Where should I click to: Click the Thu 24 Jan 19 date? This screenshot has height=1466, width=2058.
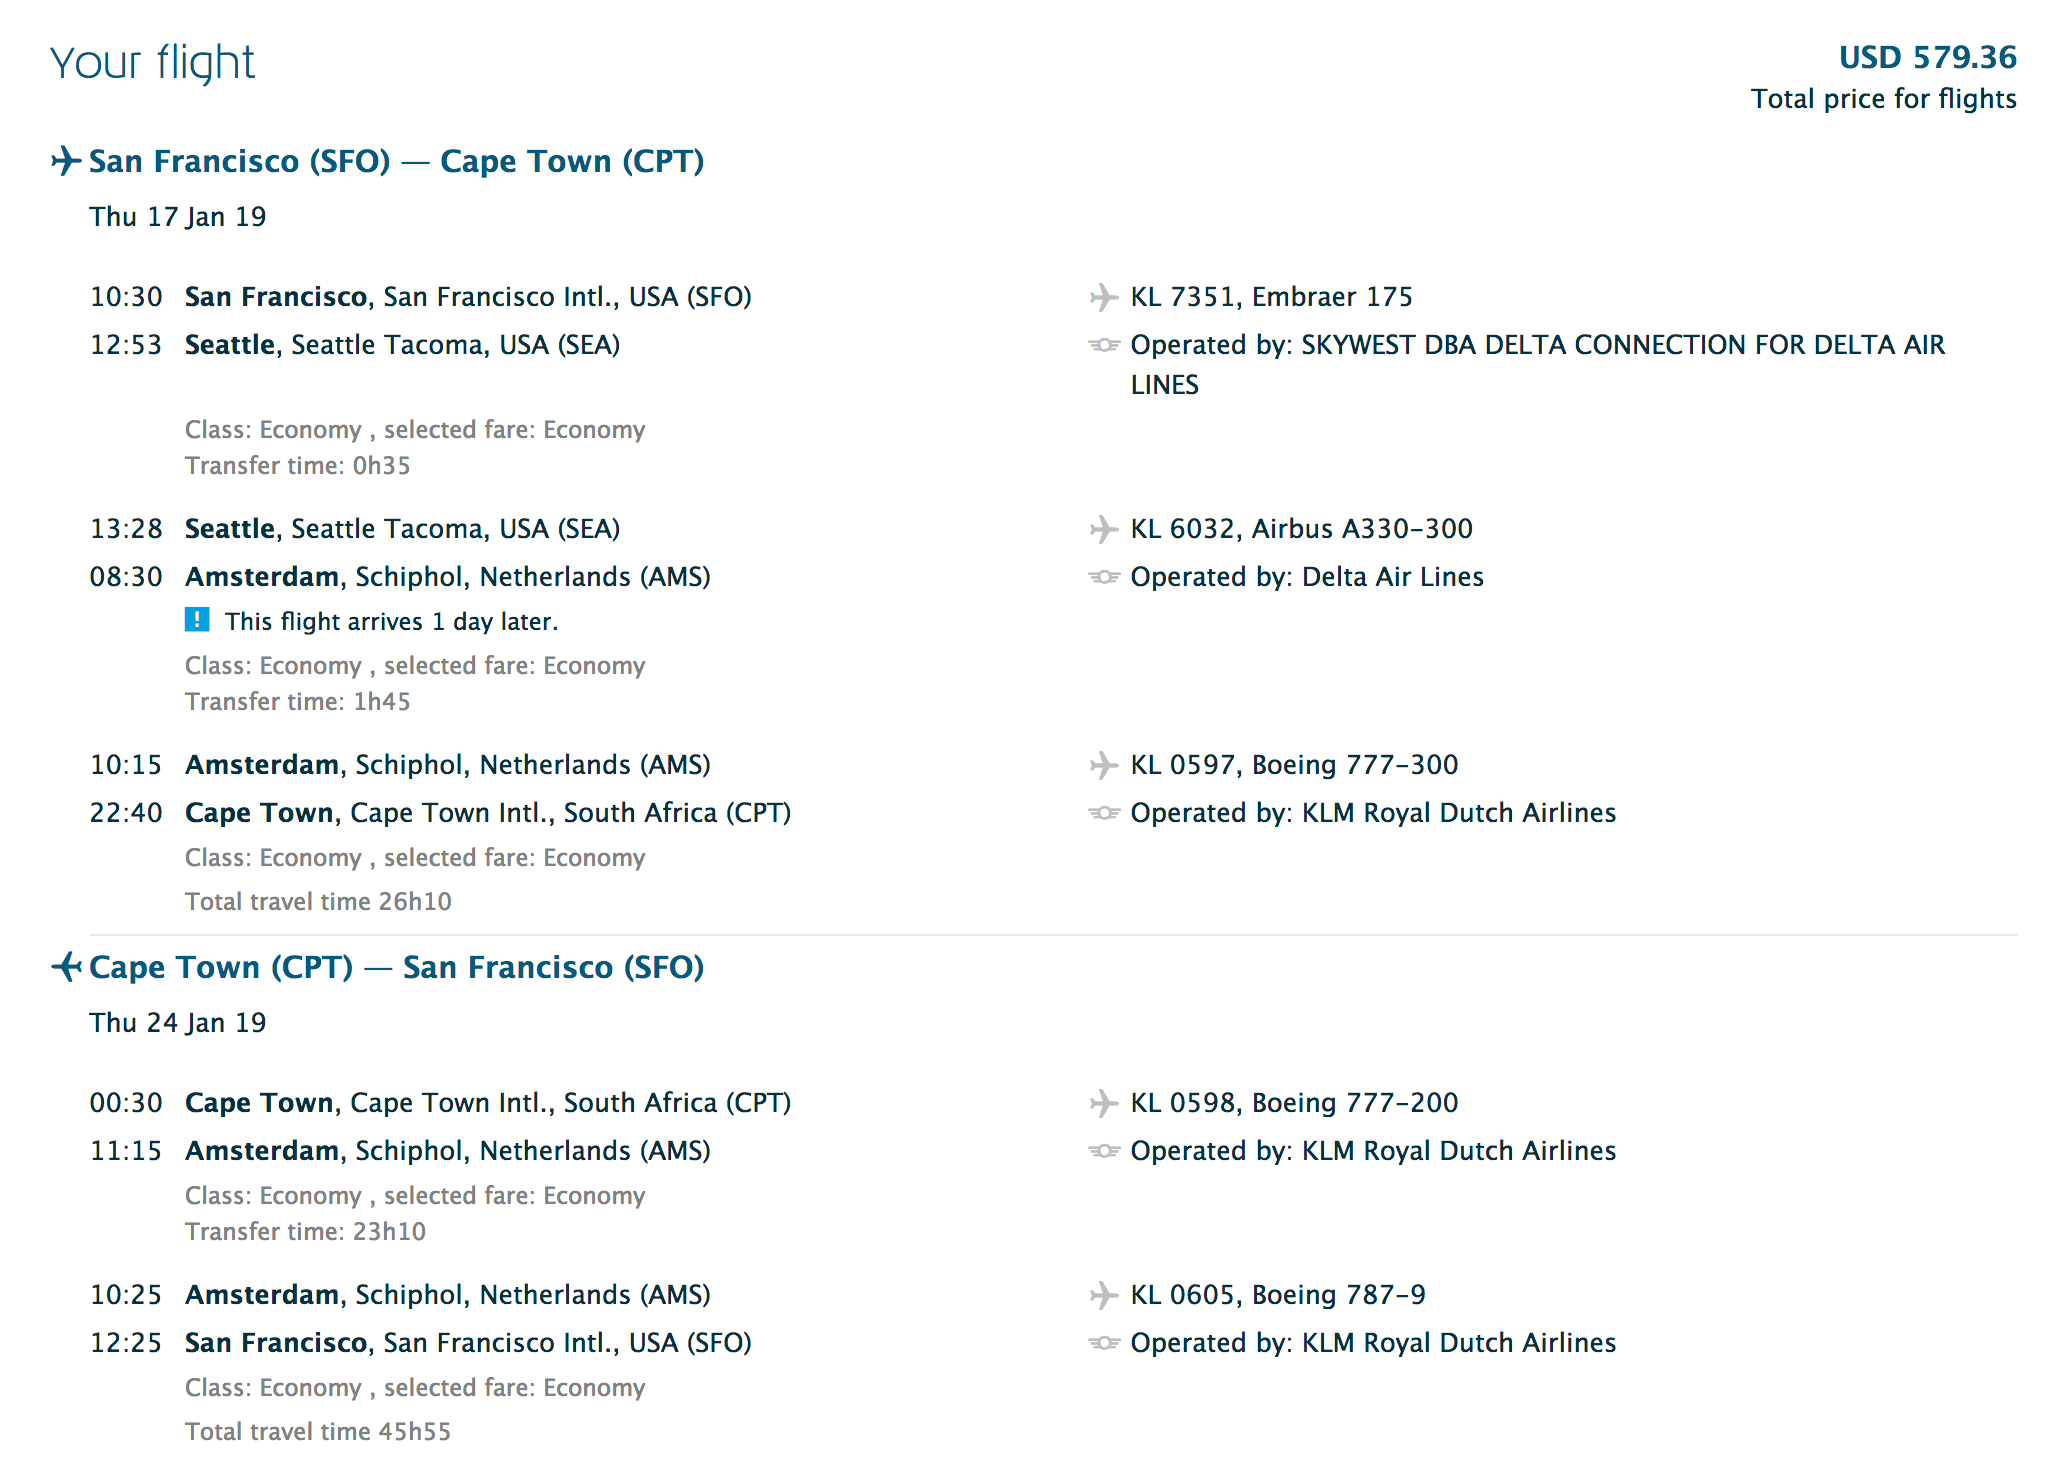point(178,1023)
